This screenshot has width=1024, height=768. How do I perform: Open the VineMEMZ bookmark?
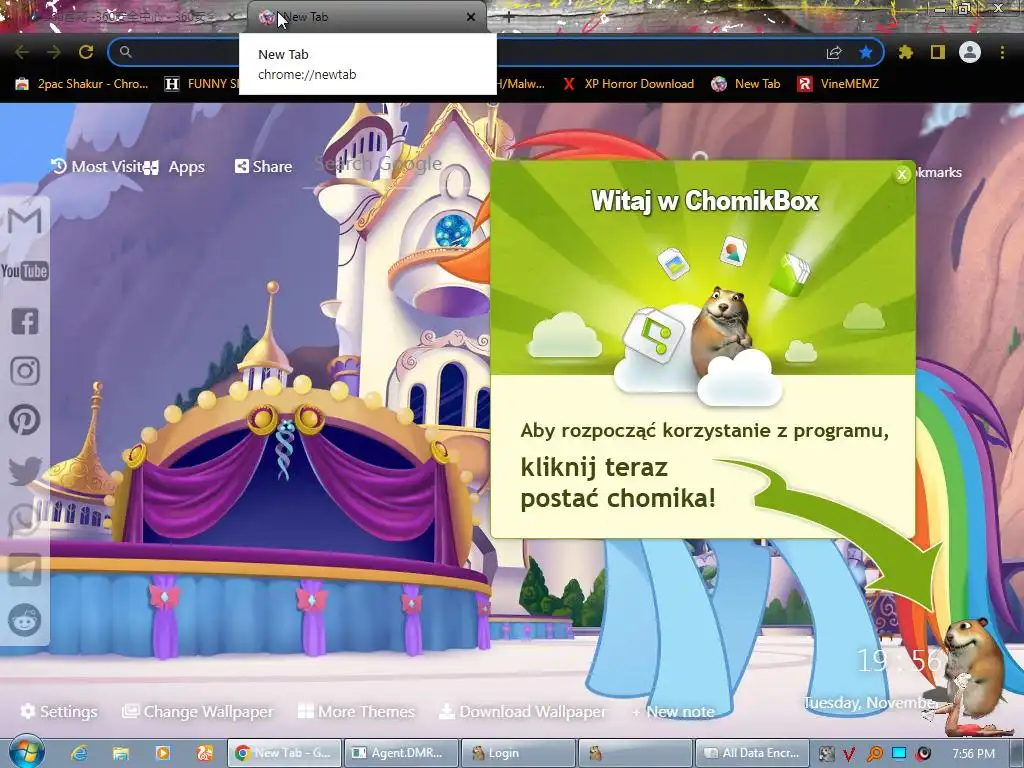point(839,84)
